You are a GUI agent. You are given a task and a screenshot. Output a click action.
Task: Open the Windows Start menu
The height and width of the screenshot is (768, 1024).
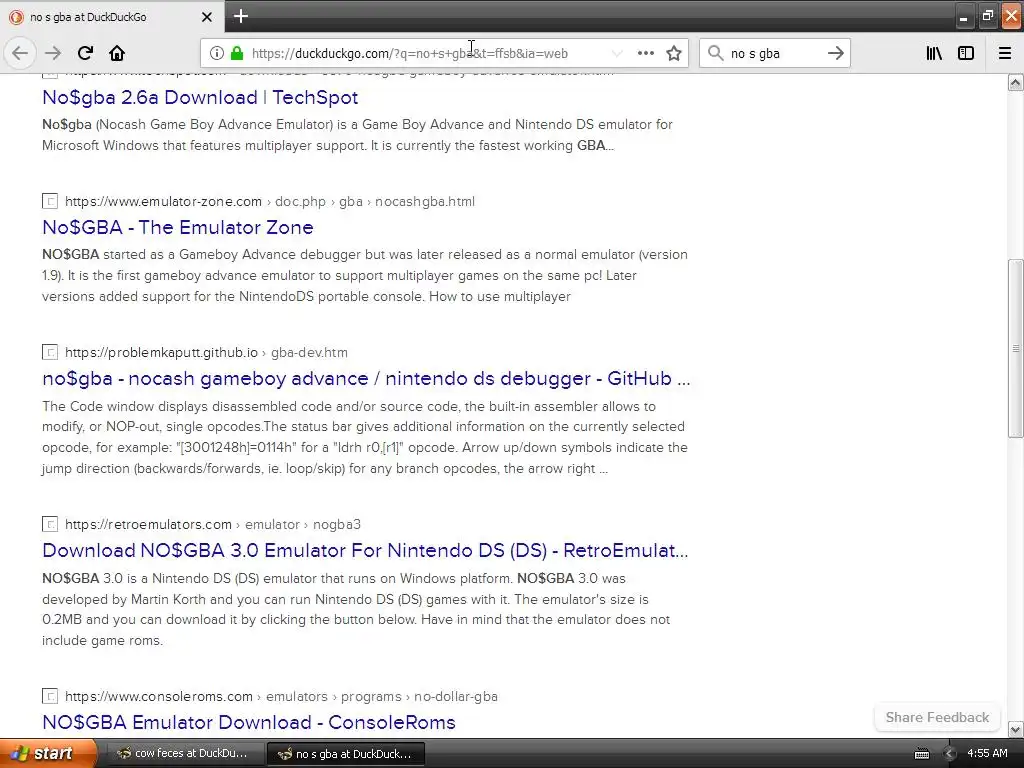(x=48, y=754)
